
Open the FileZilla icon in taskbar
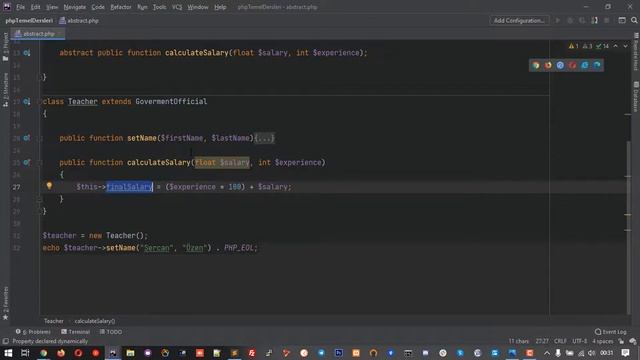point(252,353)
